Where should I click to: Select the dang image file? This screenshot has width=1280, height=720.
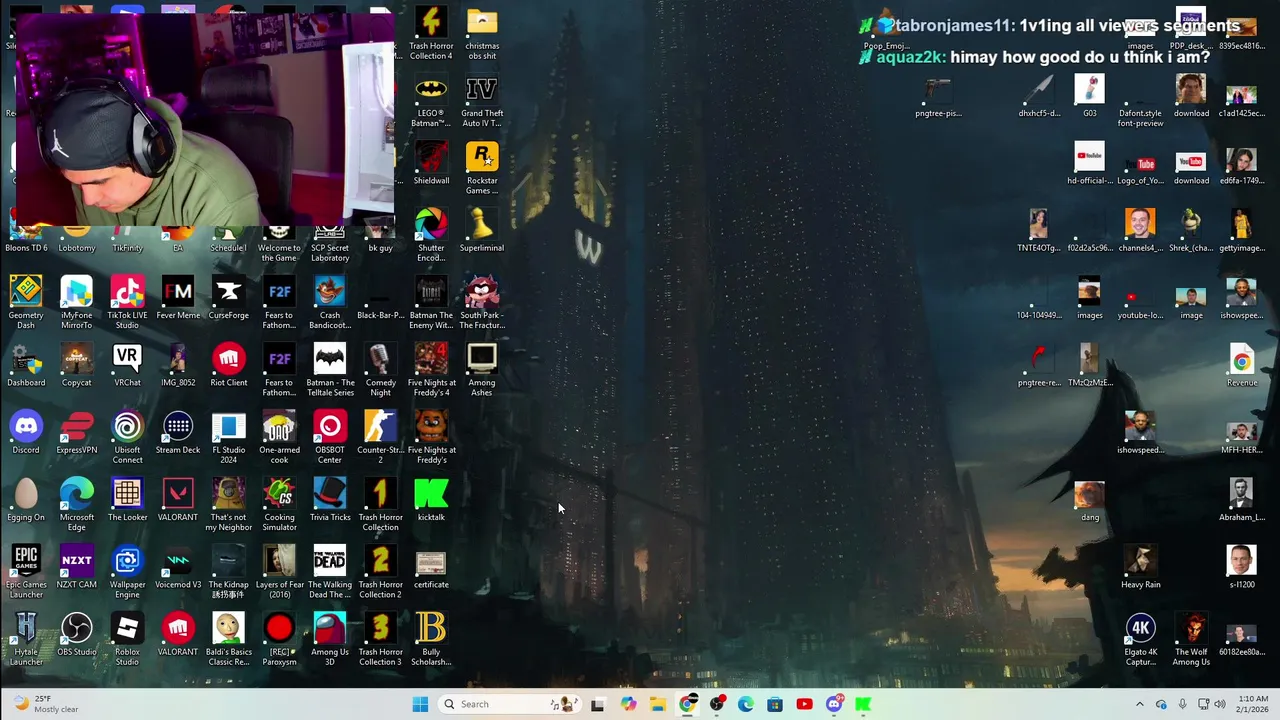pyautogui.click(x=1090, y=500)
